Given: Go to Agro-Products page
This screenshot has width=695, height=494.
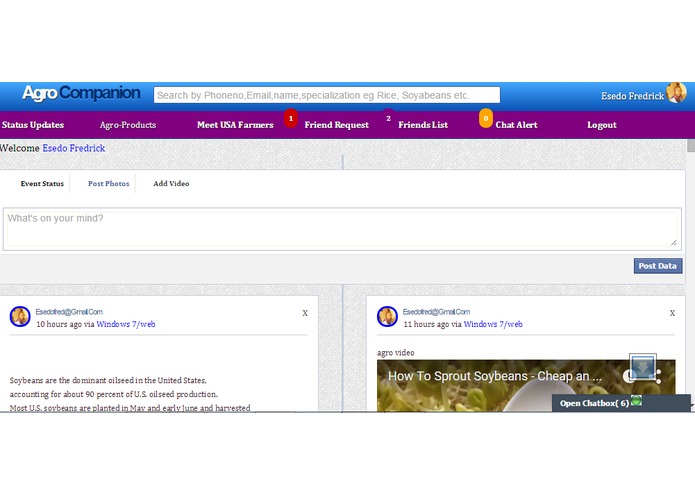Looking at the screenshot, I should point(128,125).
